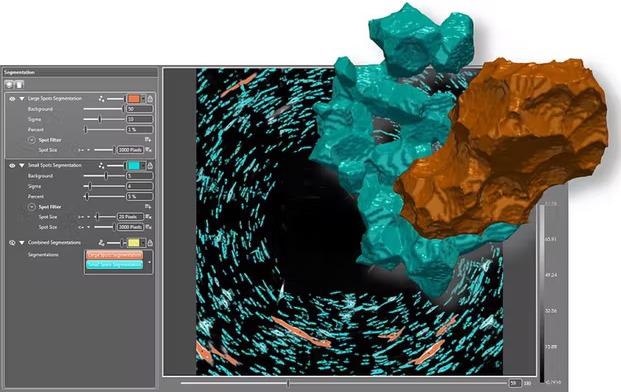Viewport: 621px width, 392px height.
Task: Click the Percent slider under Large Spots Segmentation
Action: [x=104, y=129]
